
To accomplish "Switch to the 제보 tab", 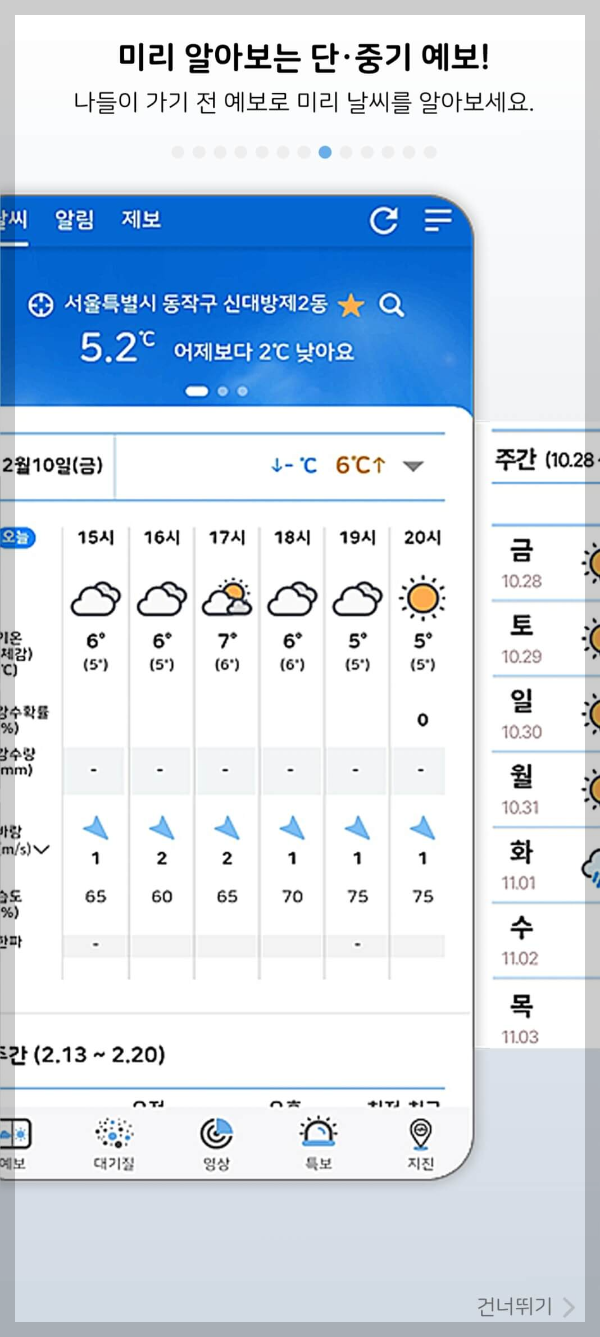I will point(141,220).
